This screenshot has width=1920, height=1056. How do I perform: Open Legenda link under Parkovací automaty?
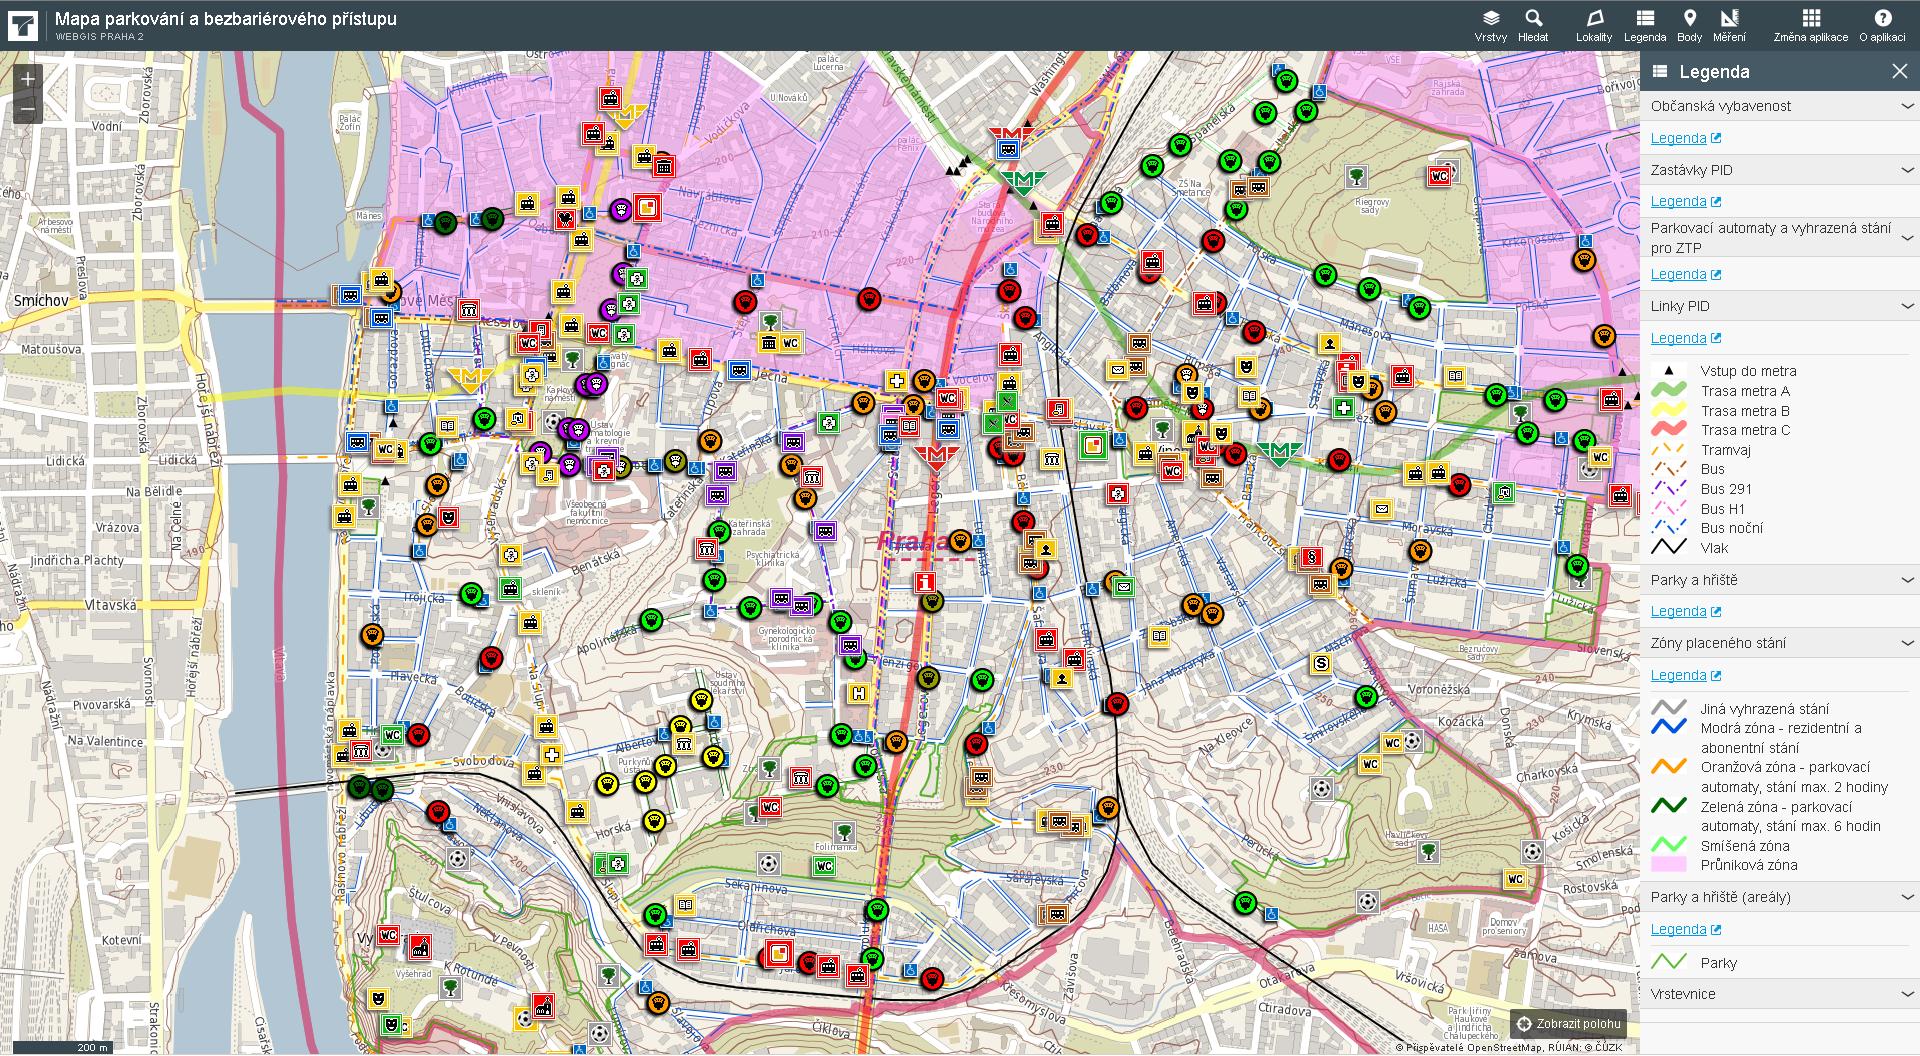tap(1685, 274)
